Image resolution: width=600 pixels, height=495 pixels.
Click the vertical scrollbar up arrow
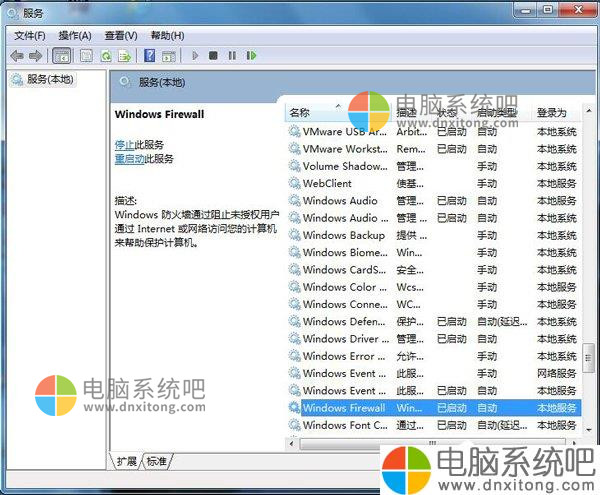[x=589, y=111]
